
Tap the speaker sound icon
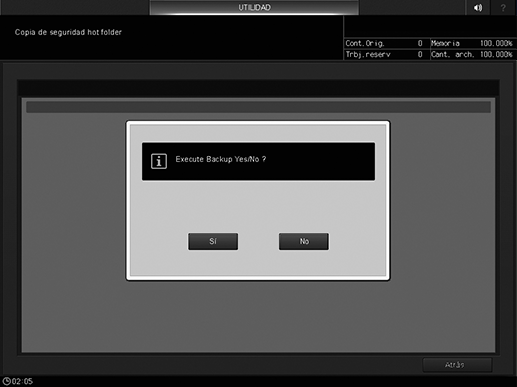point(478,7)
